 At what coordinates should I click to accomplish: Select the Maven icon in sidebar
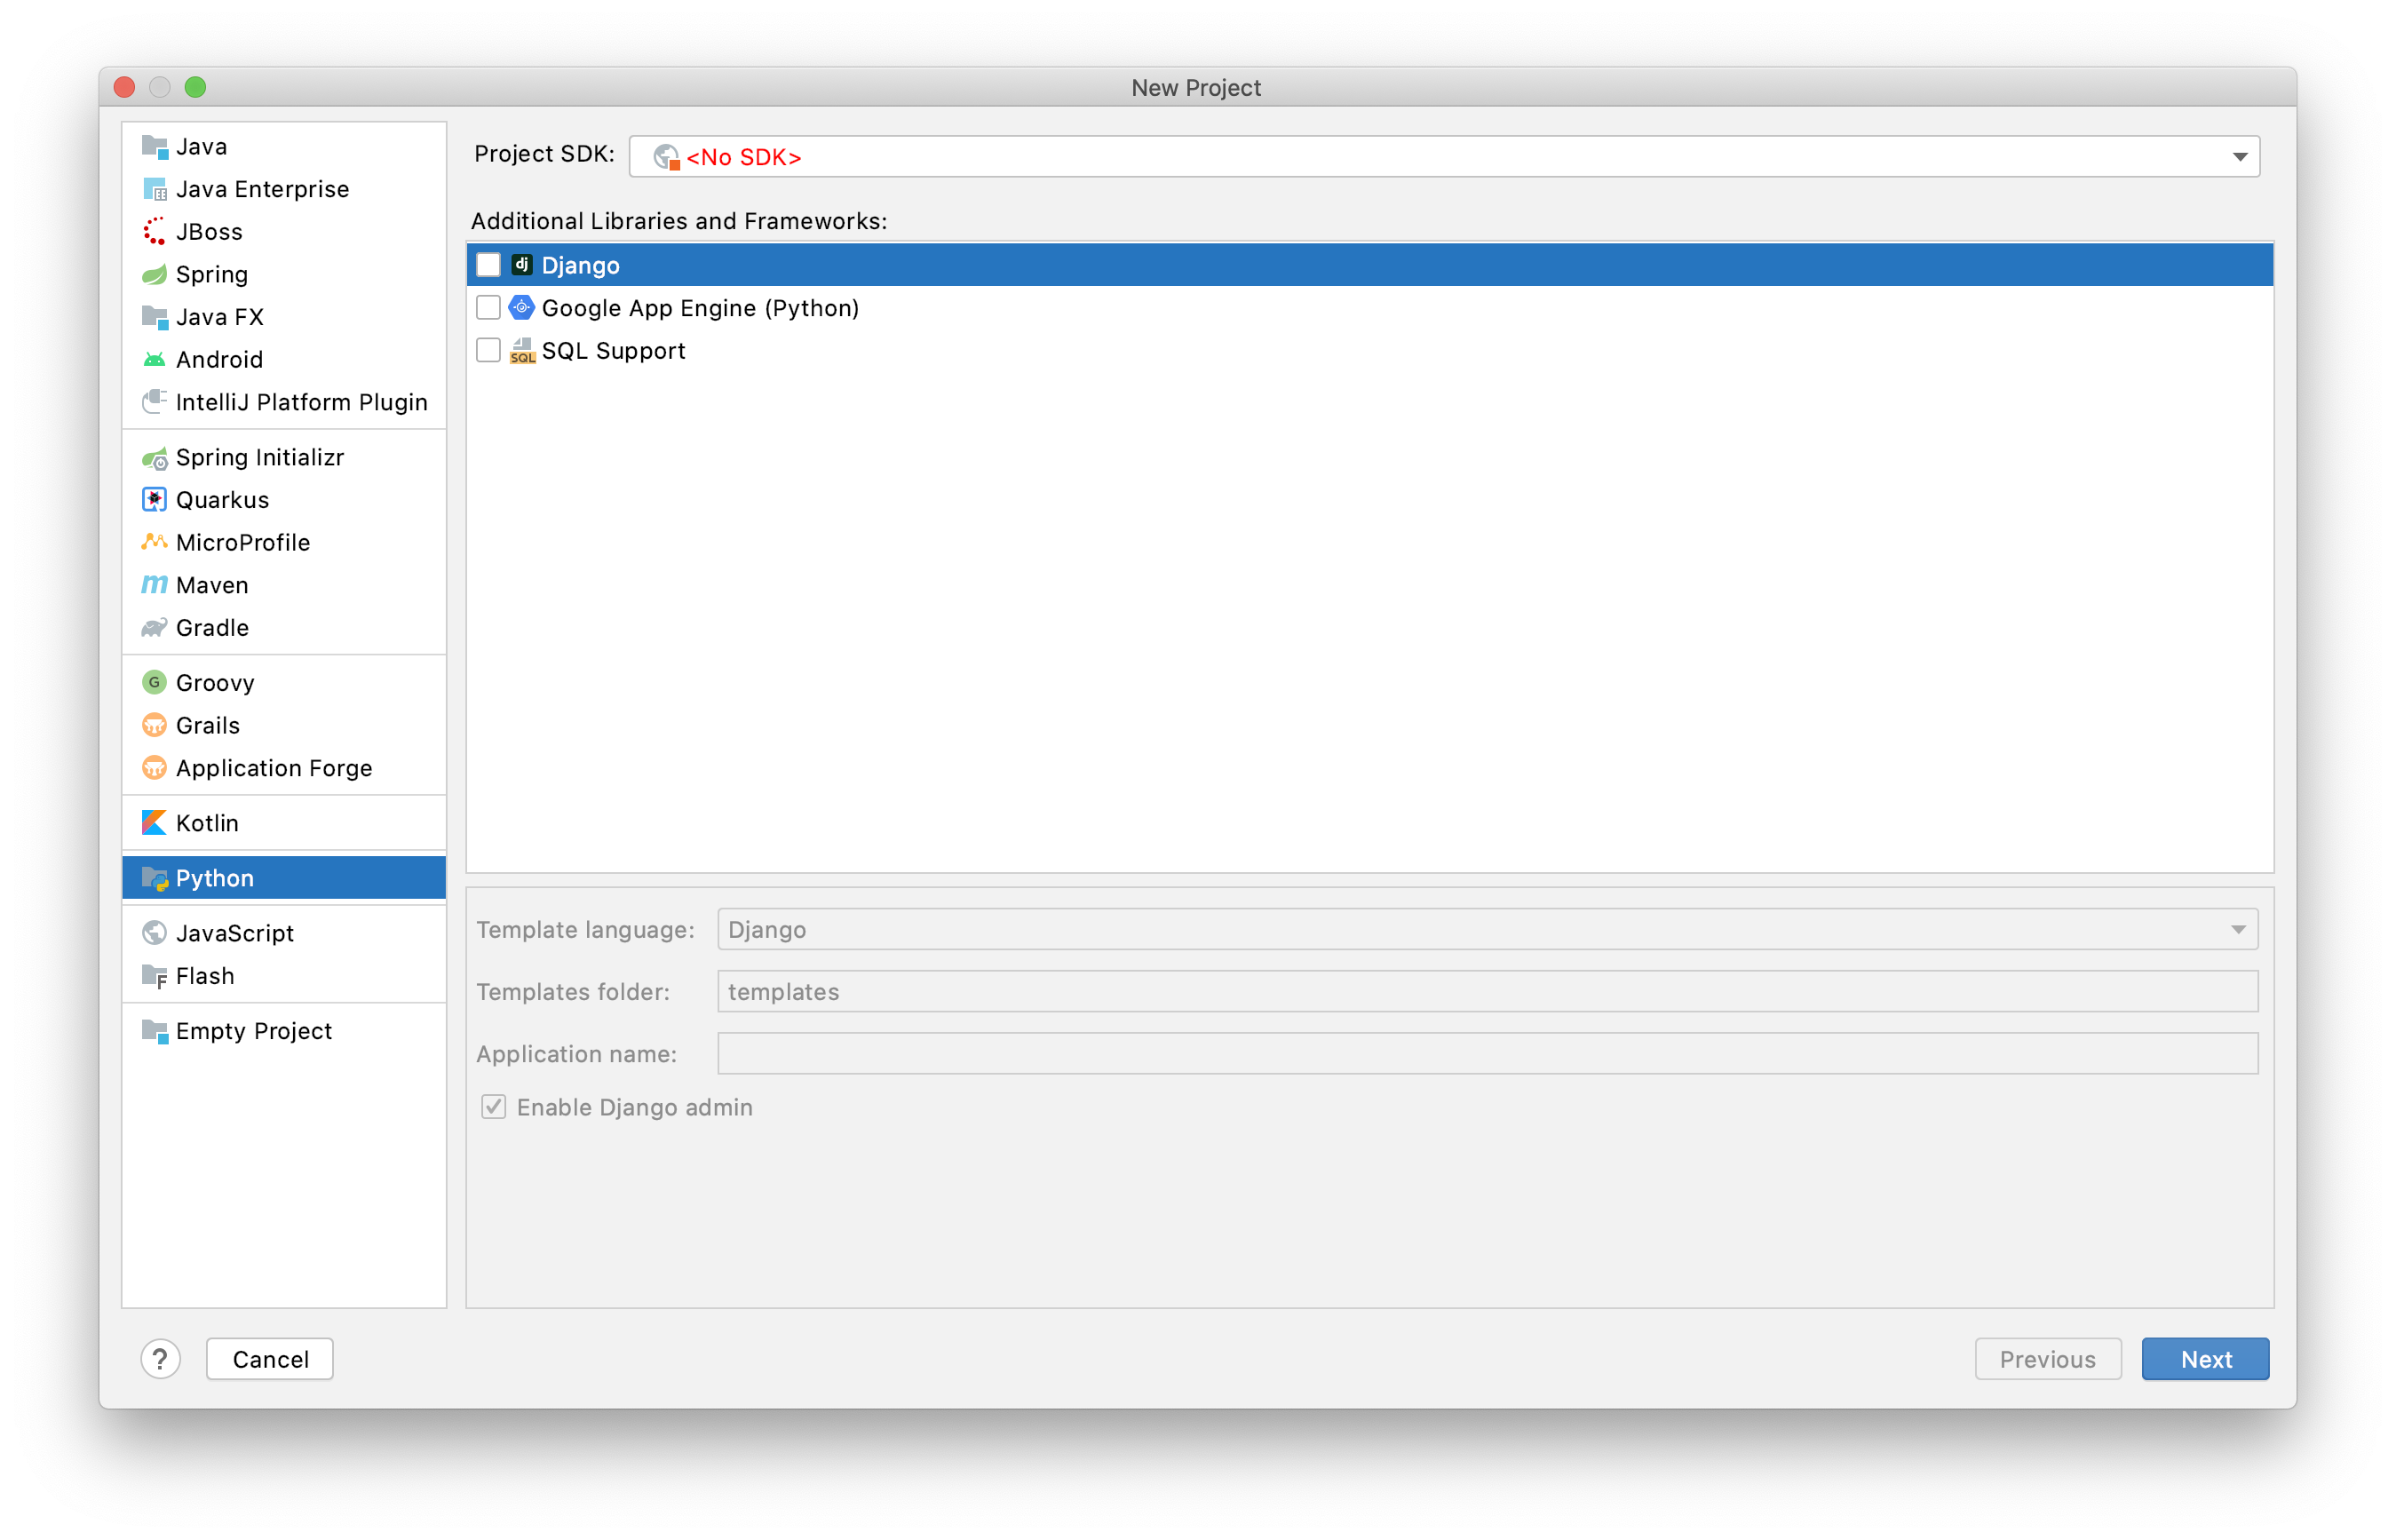[x=154, y=585]
